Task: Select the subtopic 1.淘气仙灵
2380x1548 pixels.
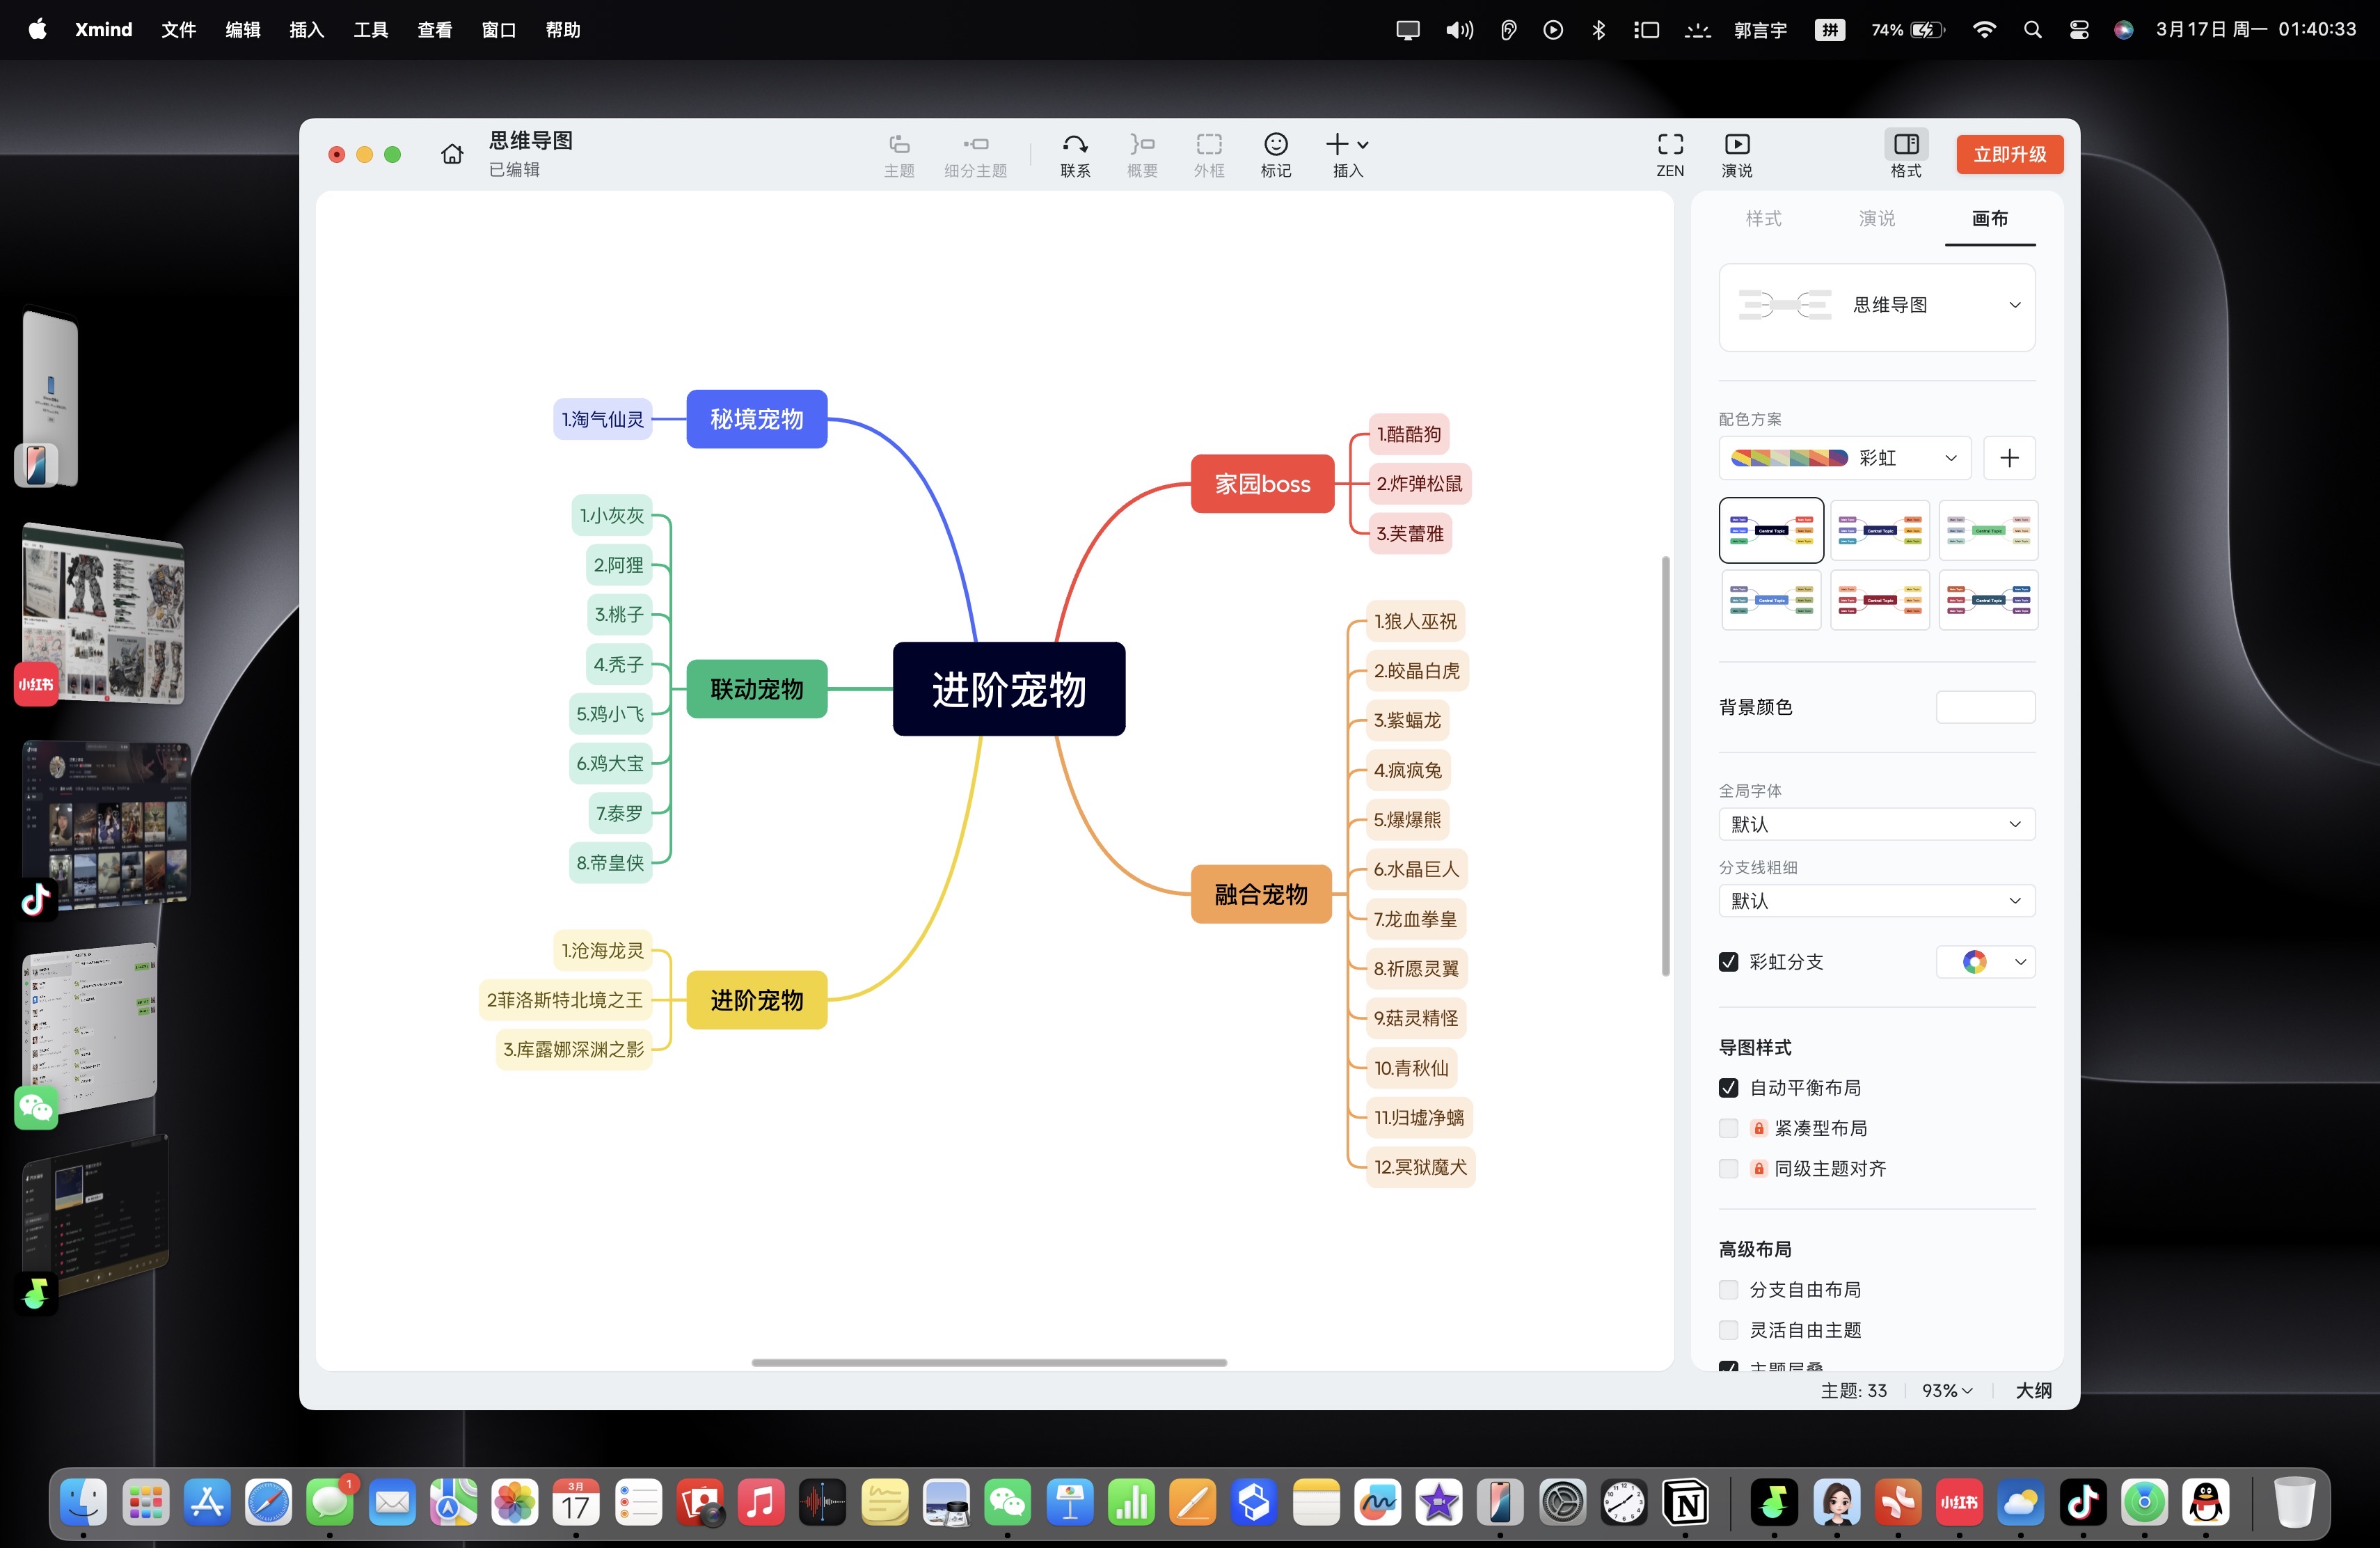Action: pos(602,419)
